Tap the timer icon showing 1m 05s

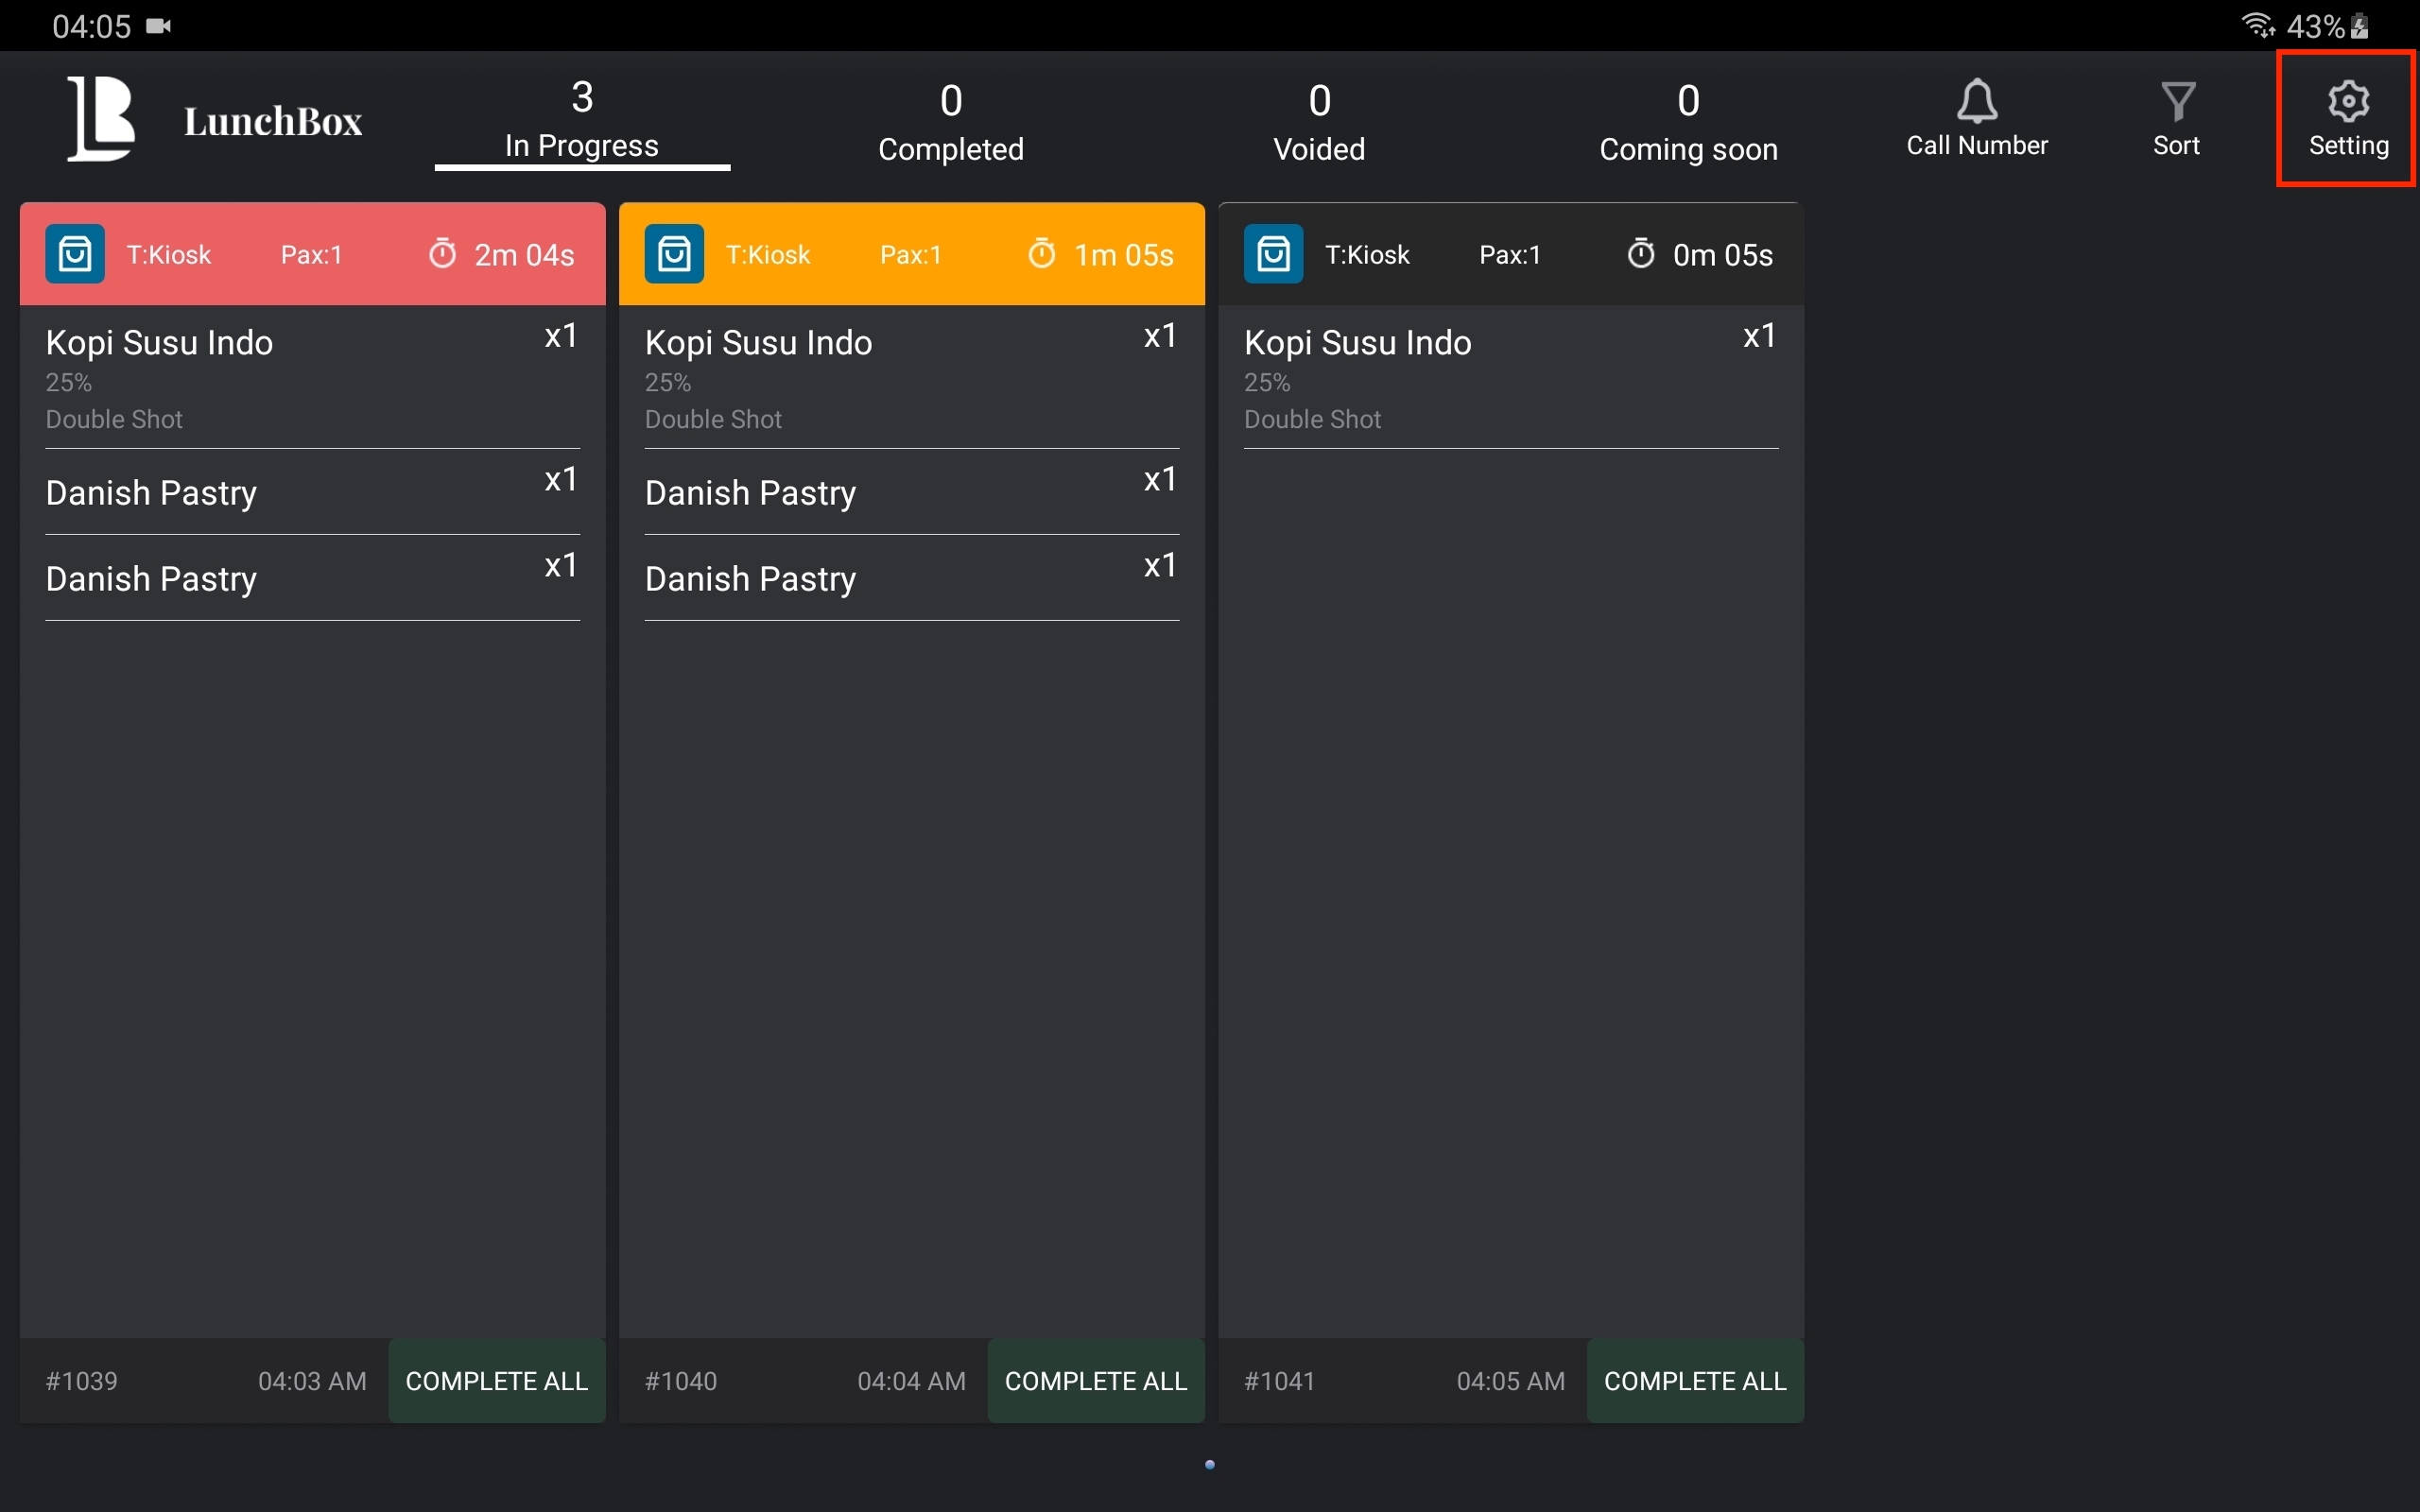tap(1041, 254)
